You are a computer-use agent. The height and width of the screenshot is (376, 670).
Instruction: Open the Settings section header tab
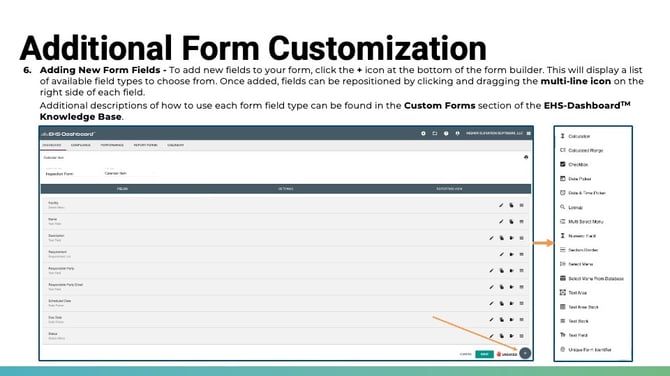(286, 189)
